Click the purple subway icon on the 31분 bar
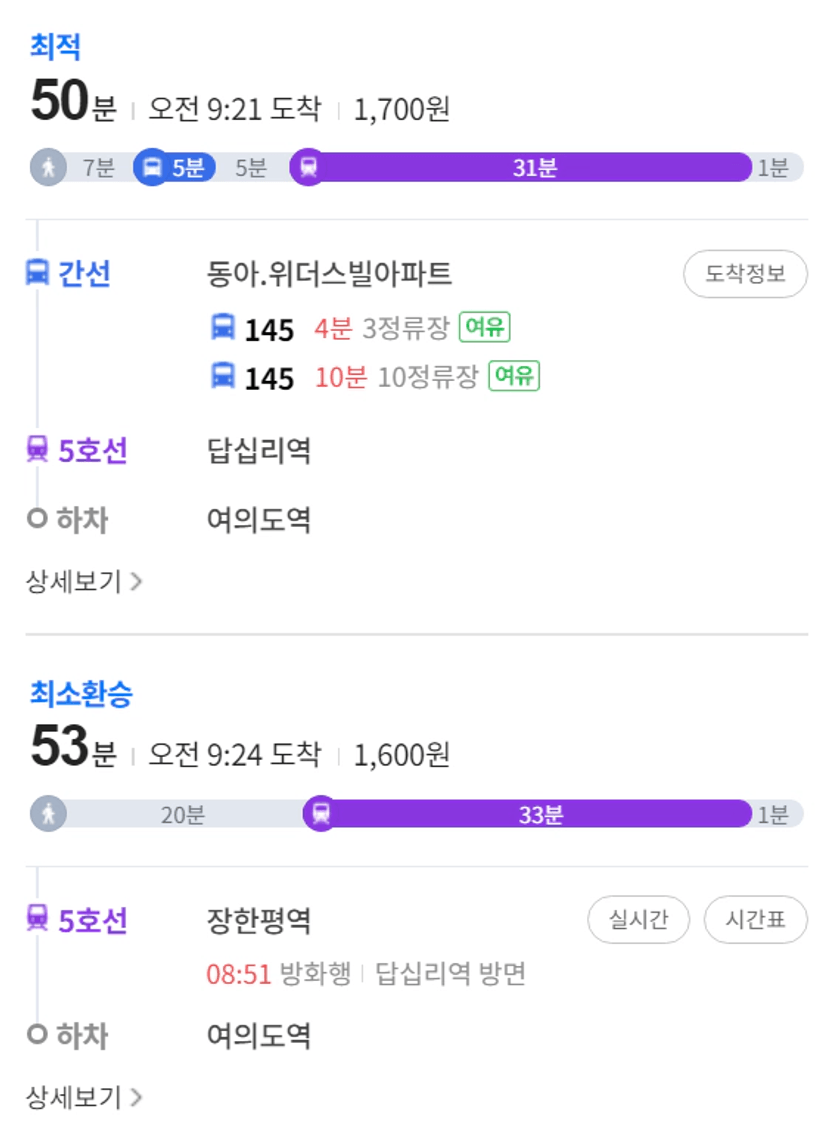The image size is (827, 1131). click(309, 167)
